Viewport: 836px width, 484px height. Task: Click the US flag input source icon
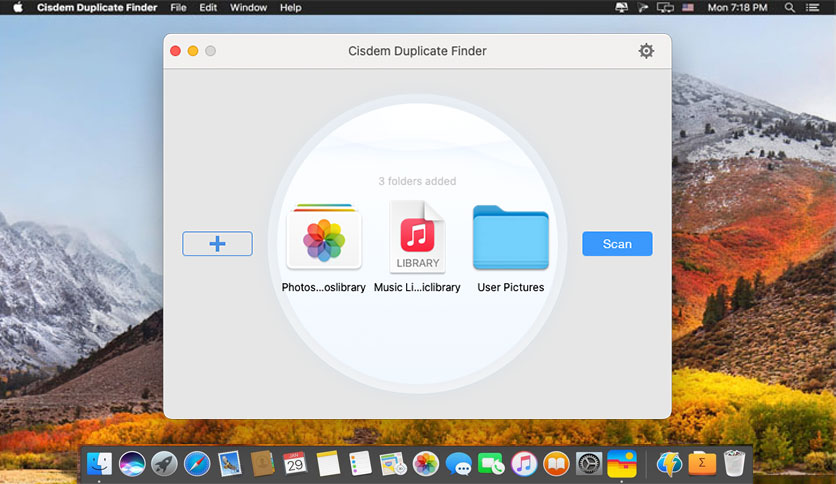(688, 7)
